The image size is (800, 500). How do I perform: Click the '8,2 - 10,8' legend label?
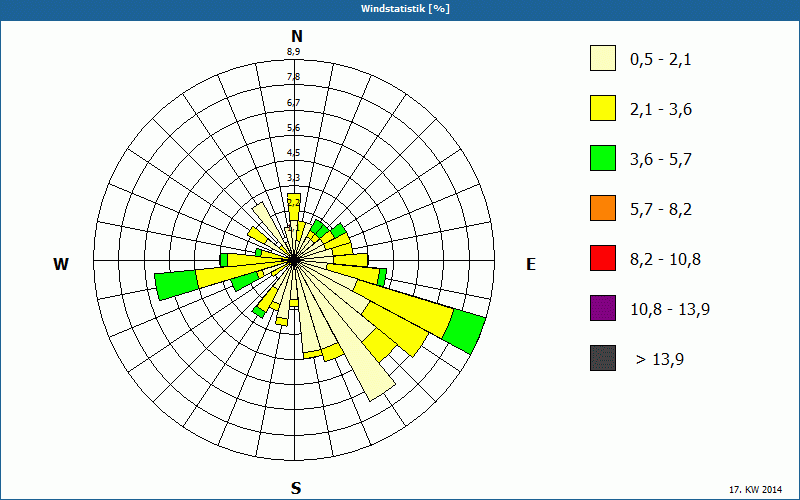tap(666, 260)
